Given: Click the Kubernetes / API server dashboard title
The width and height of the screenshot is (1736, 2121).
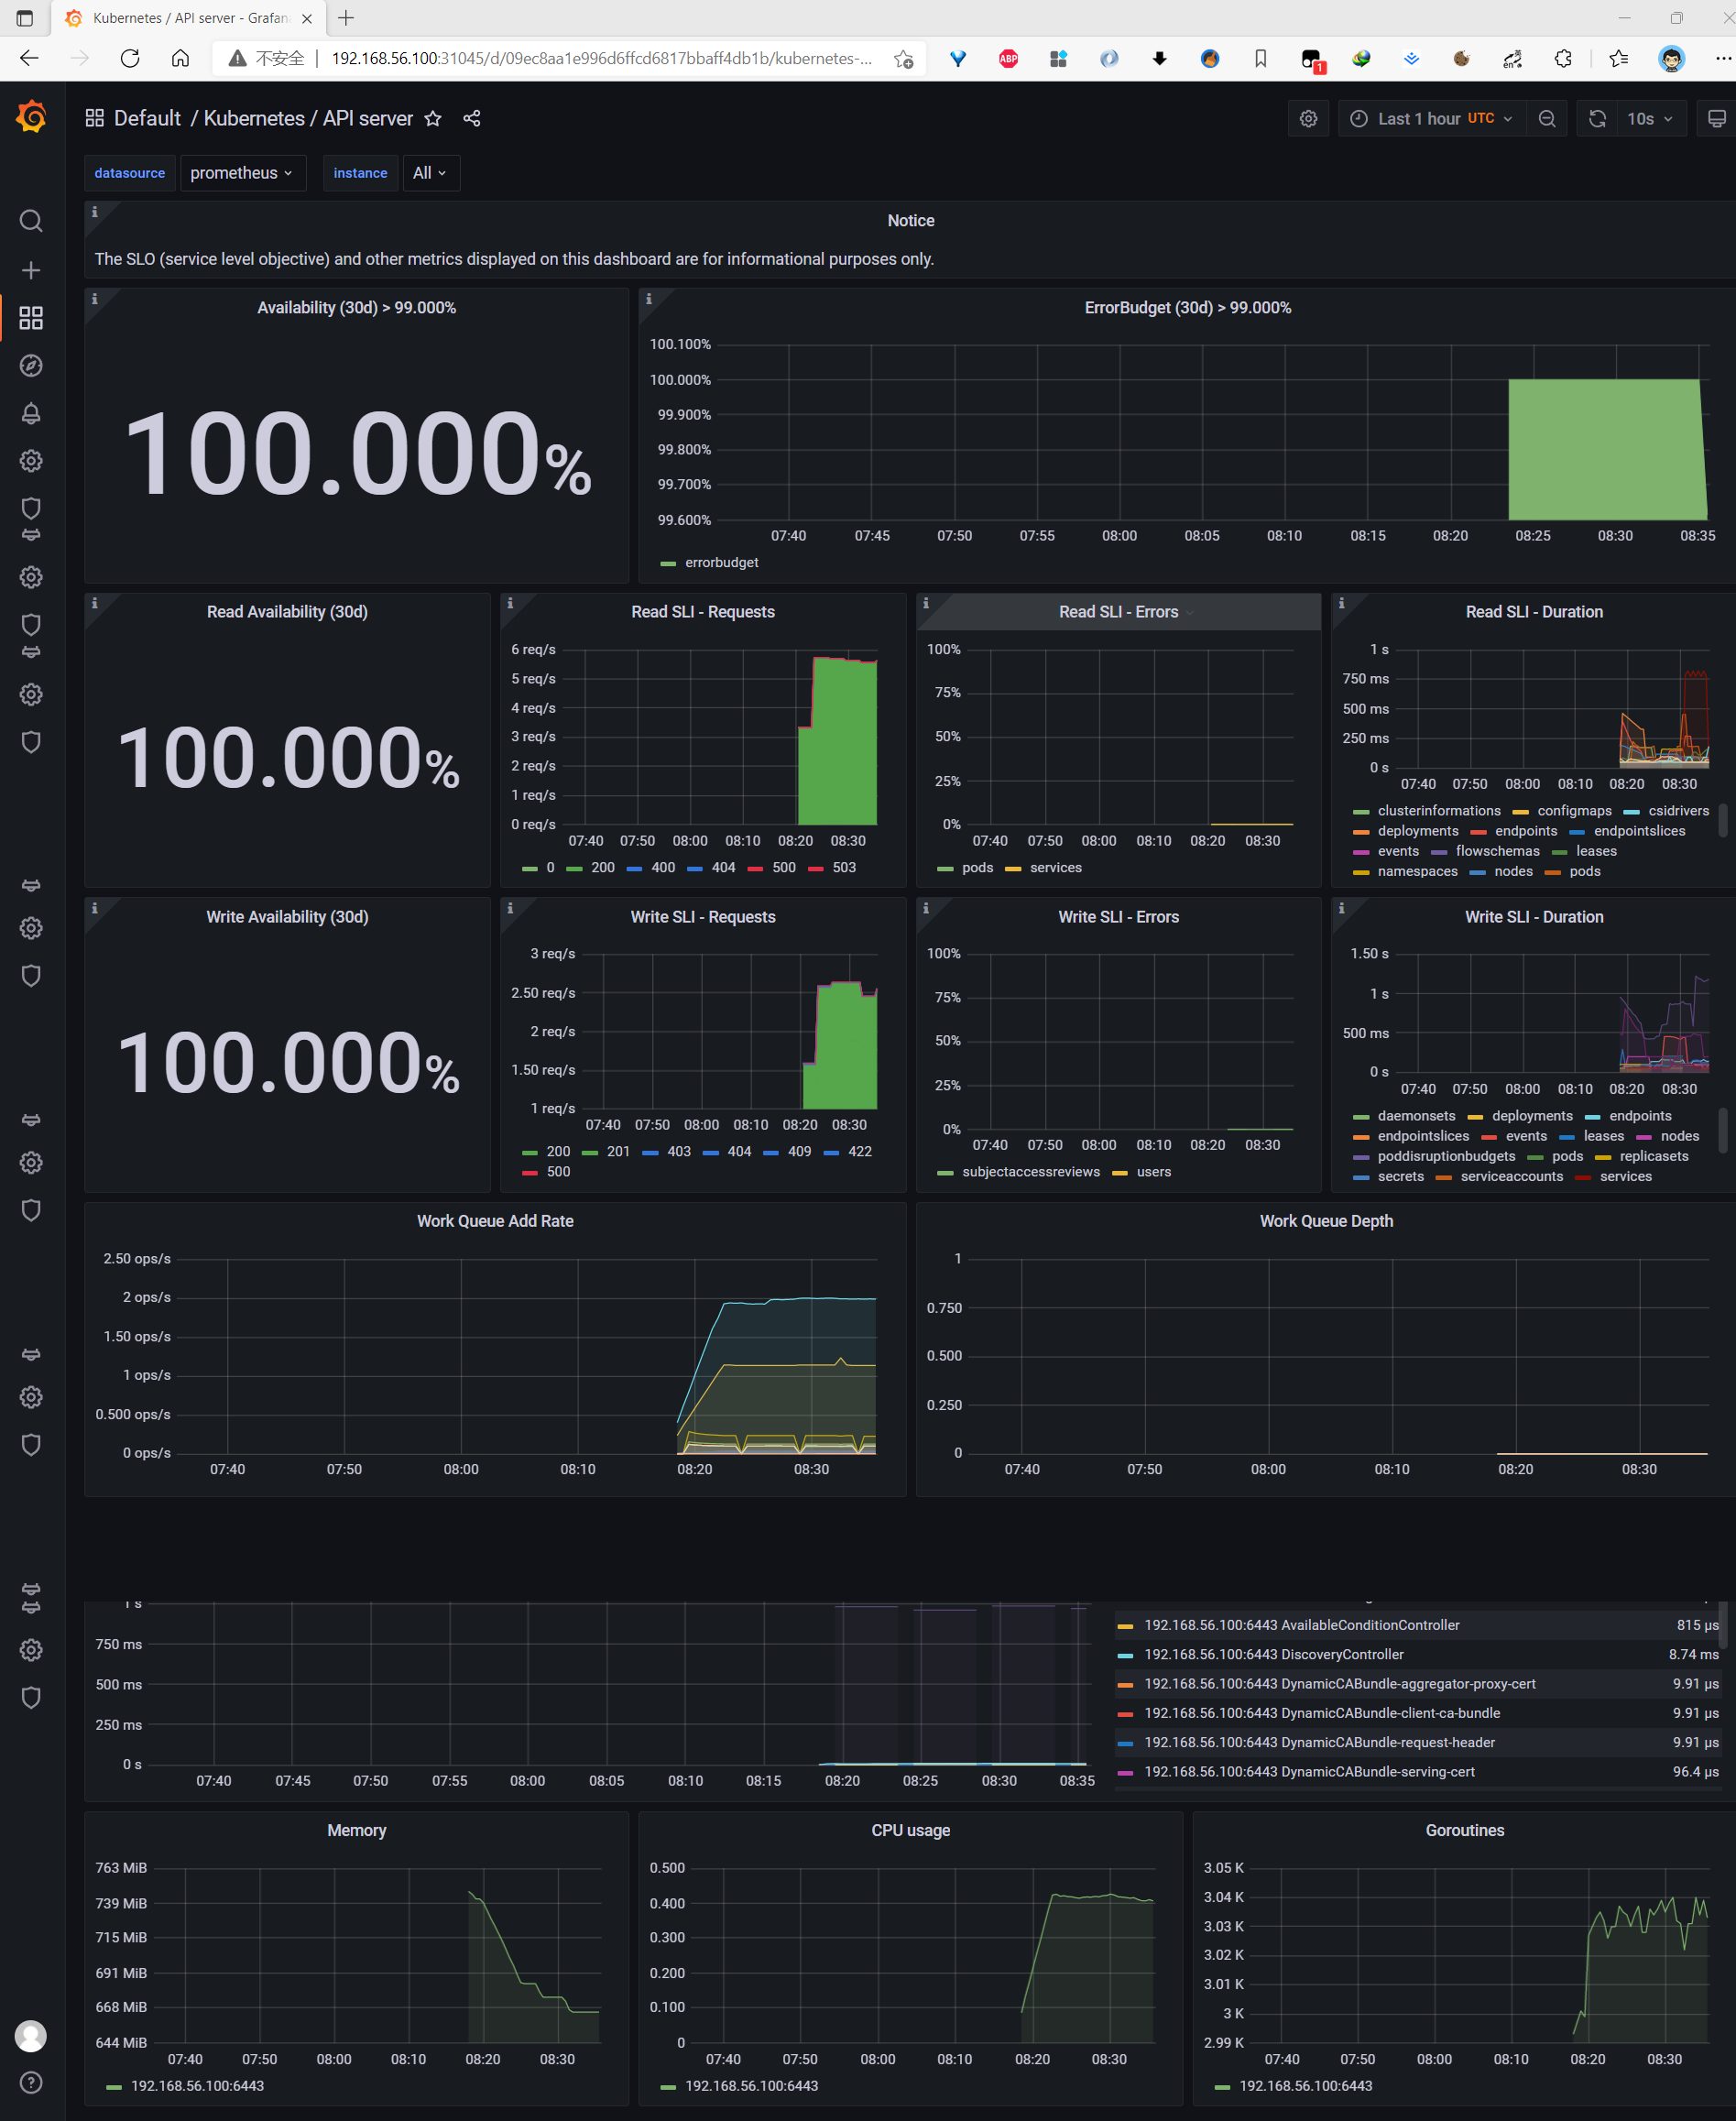Looking at the screenshot, I should pyautogui.click(x=308, y=119).
